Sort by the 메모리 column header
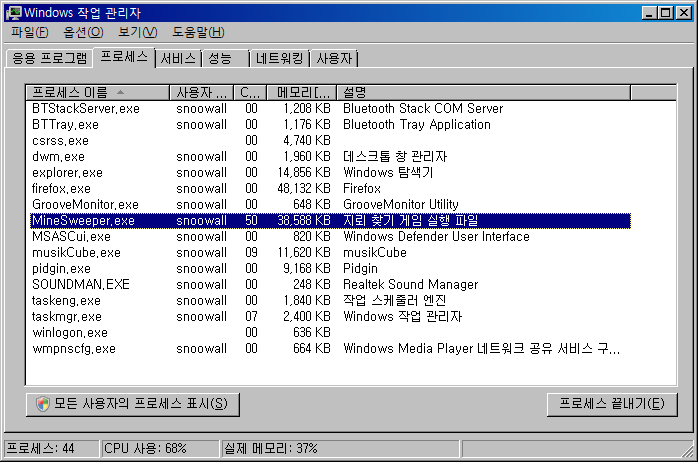This screenshot has height=462, width=698. (301, 92)
